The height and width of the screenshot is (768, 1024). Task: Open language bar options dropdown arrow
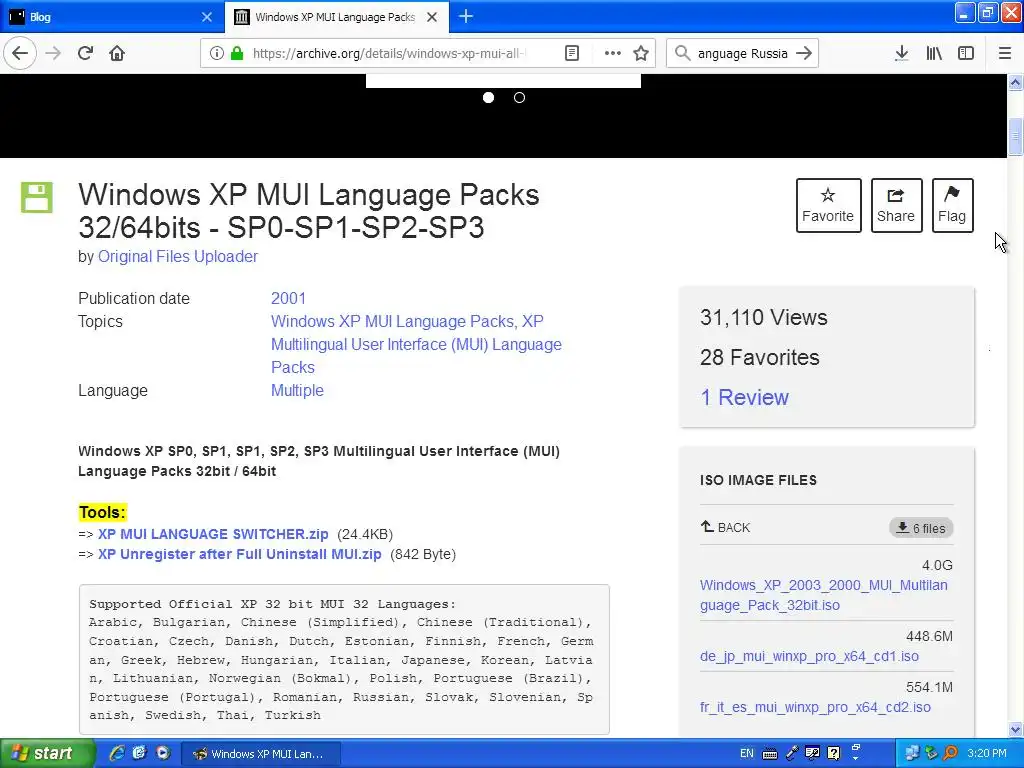(x=856, y=759)
